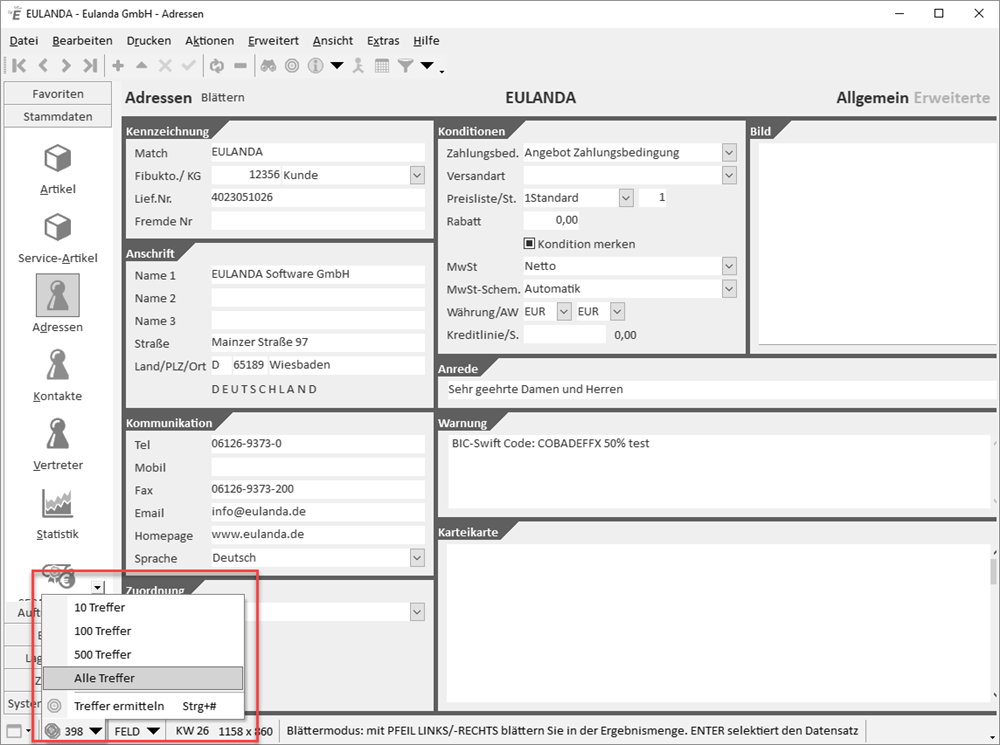Jump to the last record in toolbar
1000x745 pixels.
(90, 65)
